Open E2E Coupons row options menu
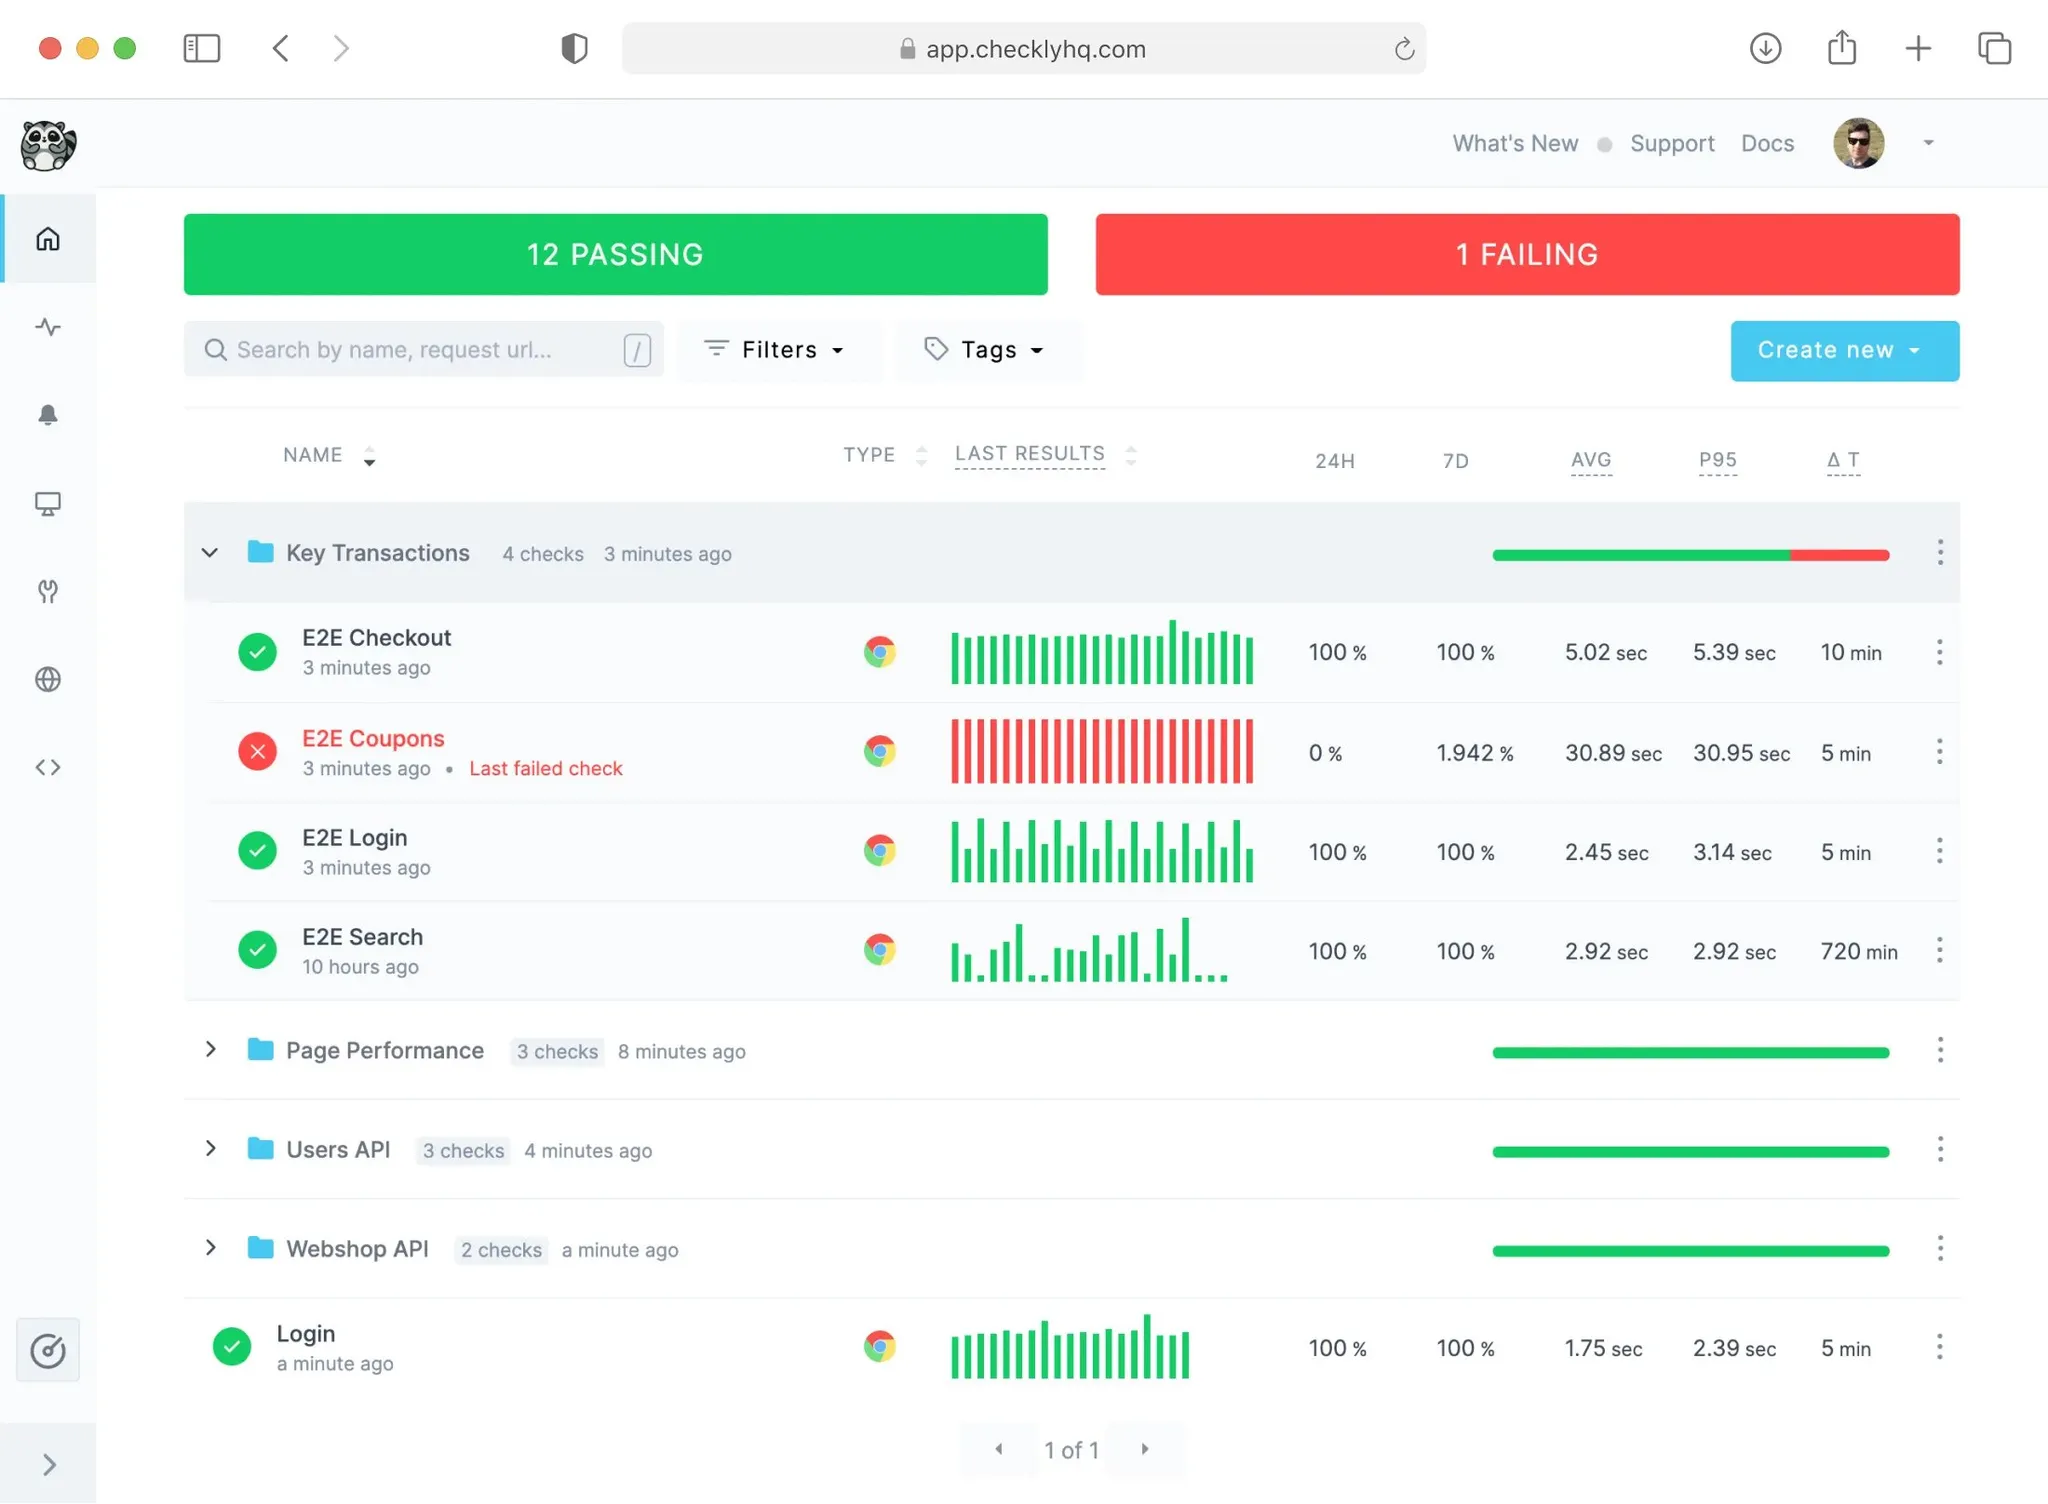 1938,752
